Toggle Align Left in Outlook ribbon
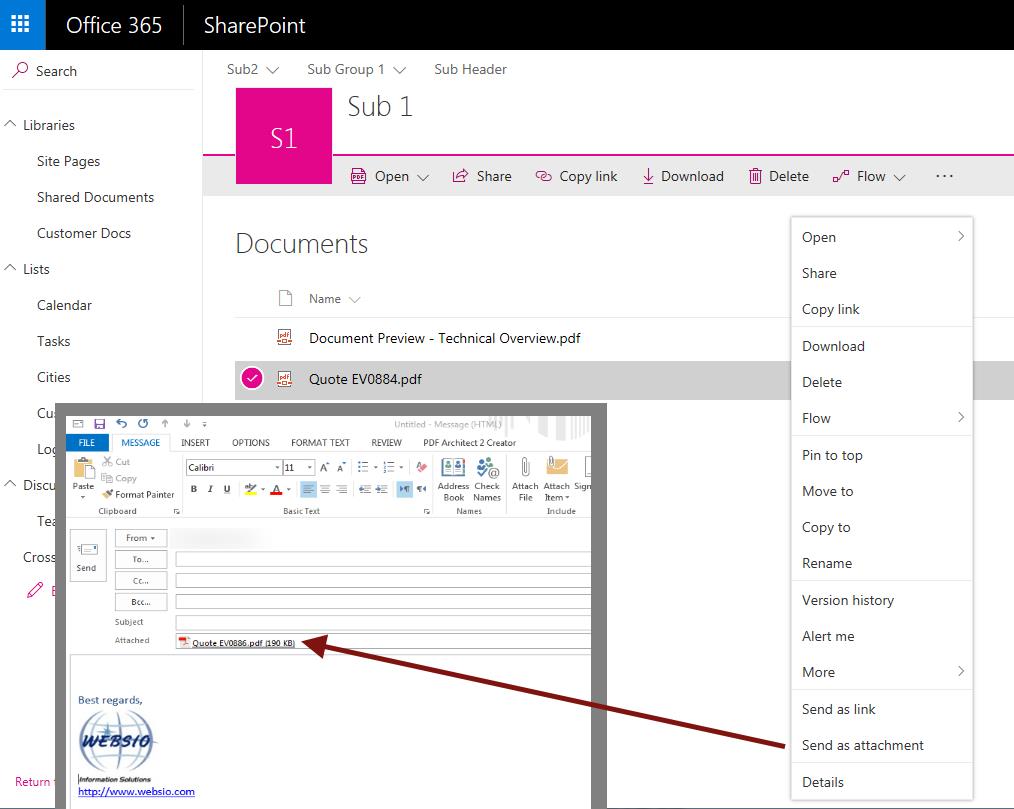 point(308,489)
